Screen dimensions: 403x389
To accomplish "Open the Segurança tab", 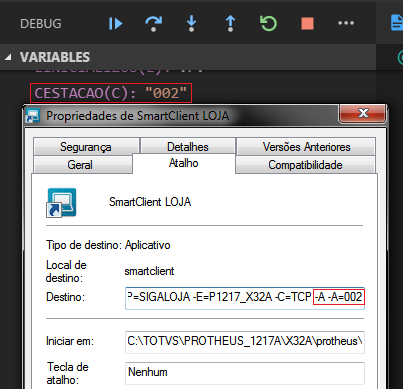I will [x=86, y=146].
